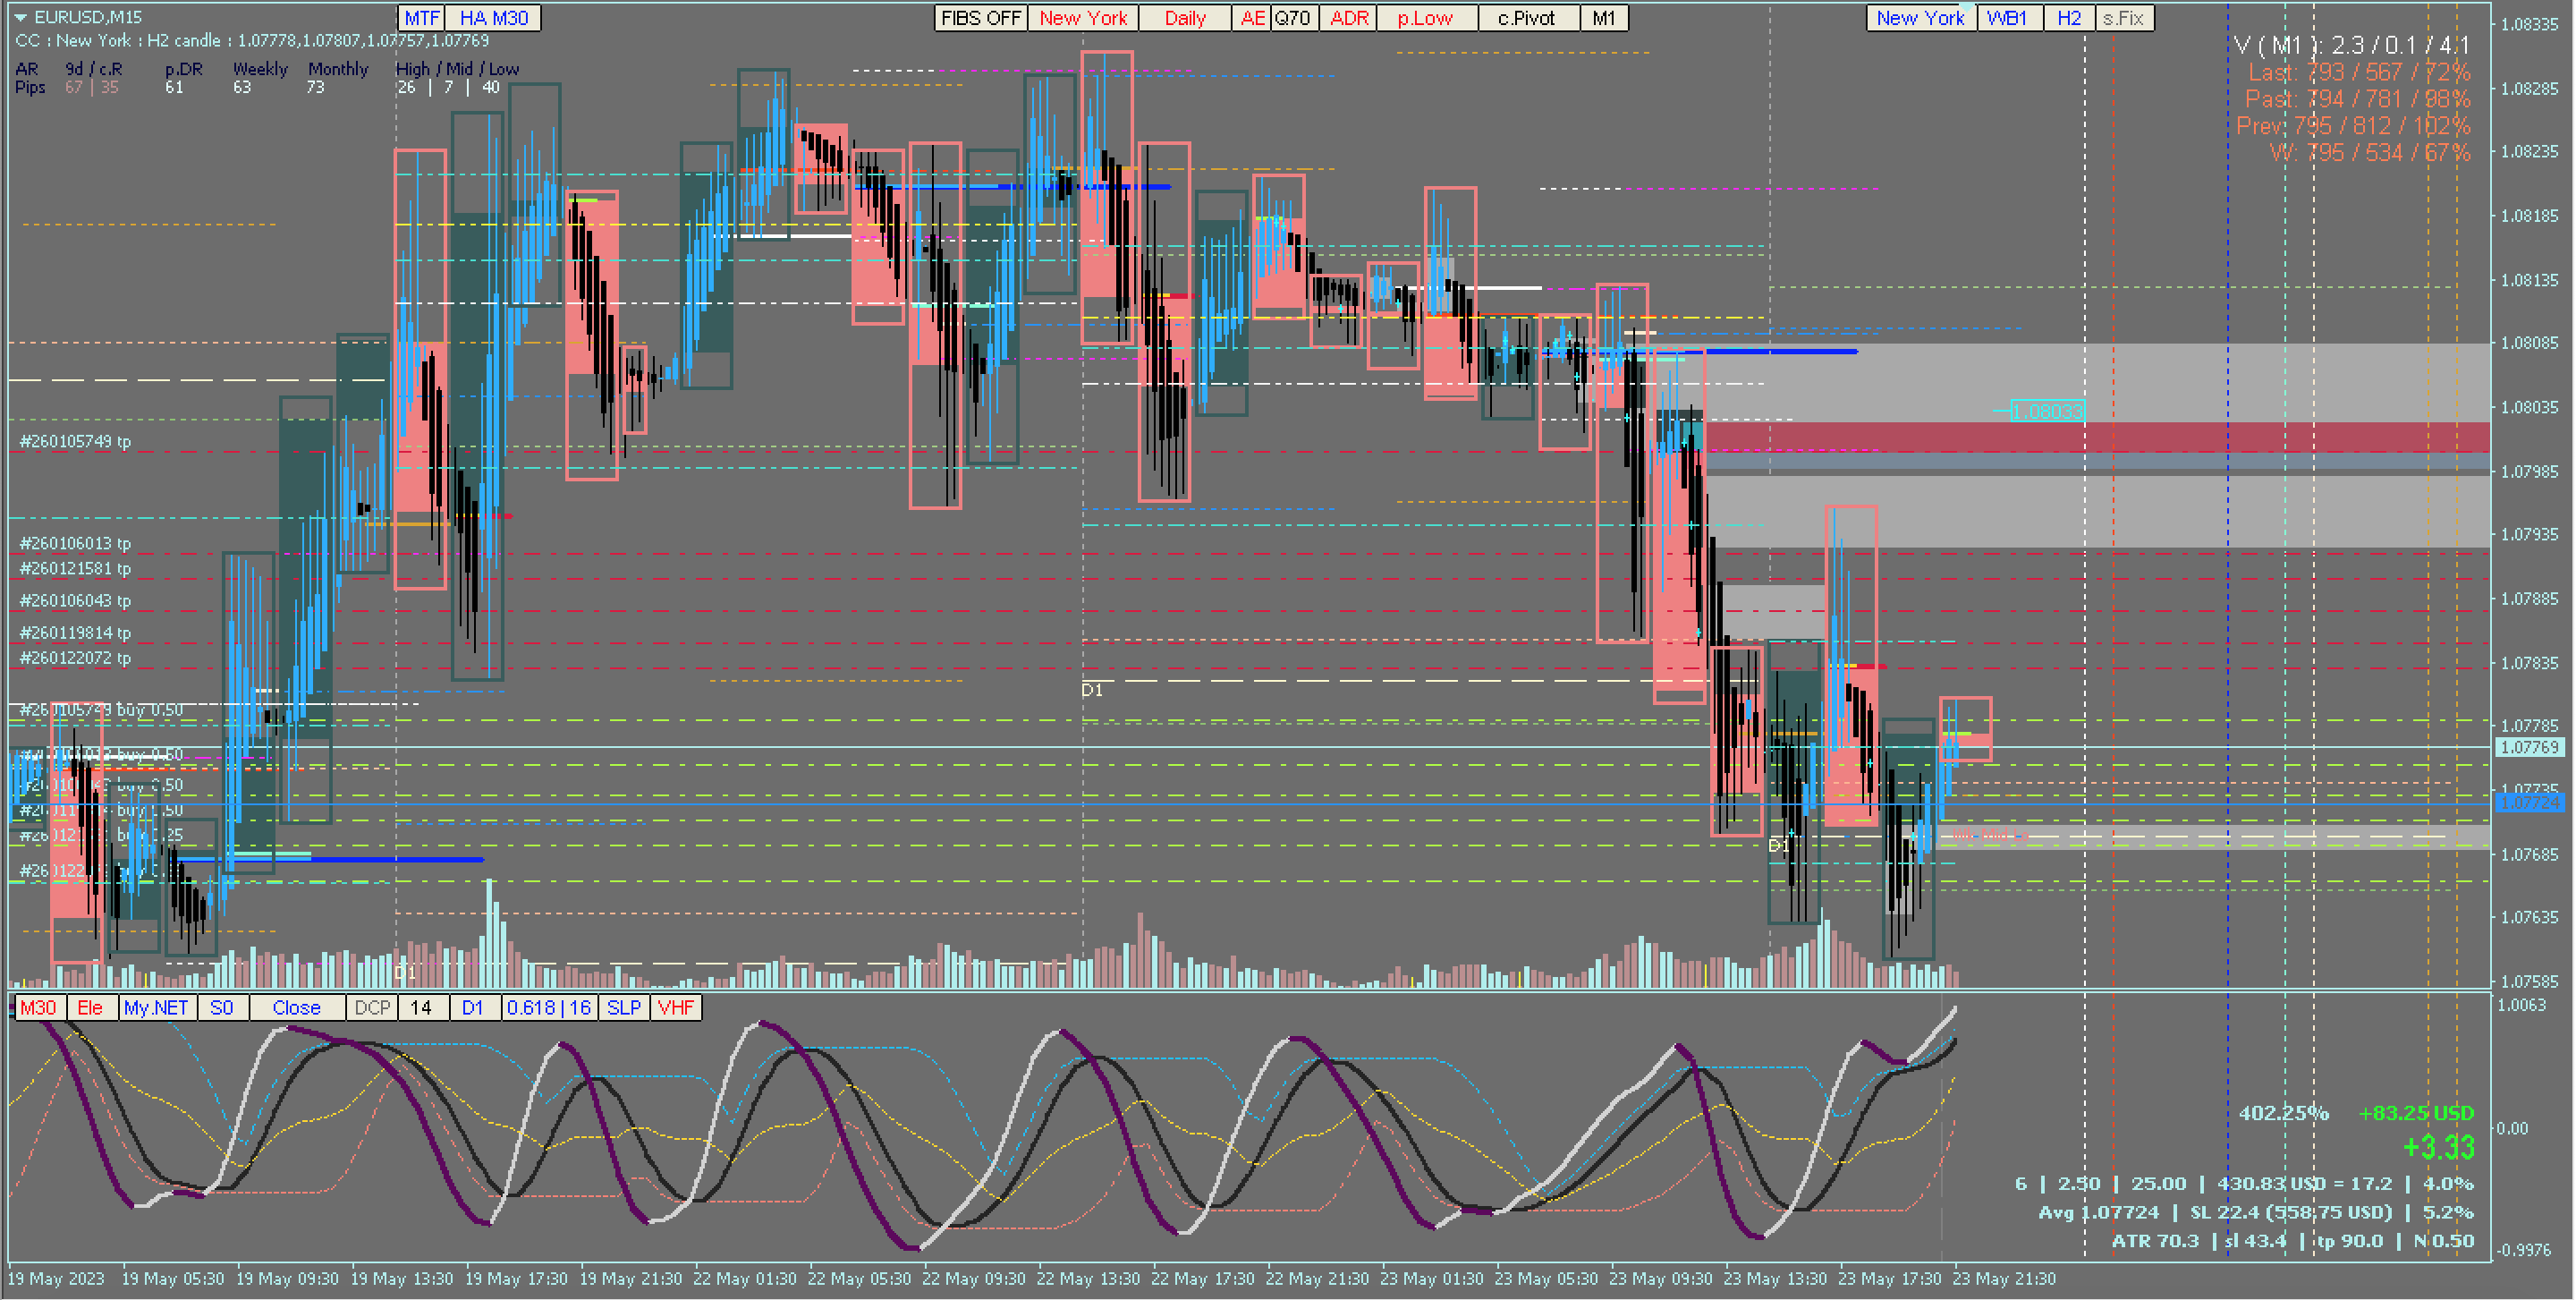The image size is (2576, 1300).
Task: Click the M30 button in oscillator panel
Action: coord(38,1007)
